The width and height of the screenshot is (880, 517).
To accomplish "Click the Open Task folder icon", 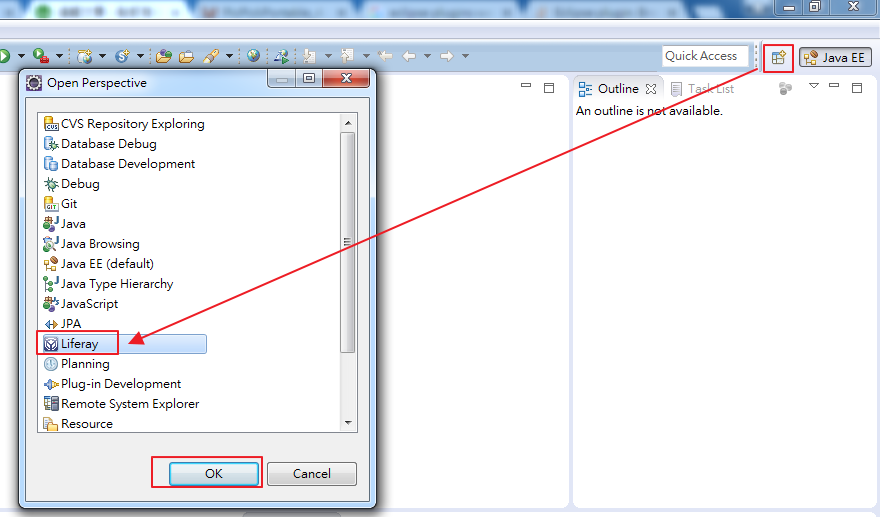I will pyautogui.click(x=186, y=56).
